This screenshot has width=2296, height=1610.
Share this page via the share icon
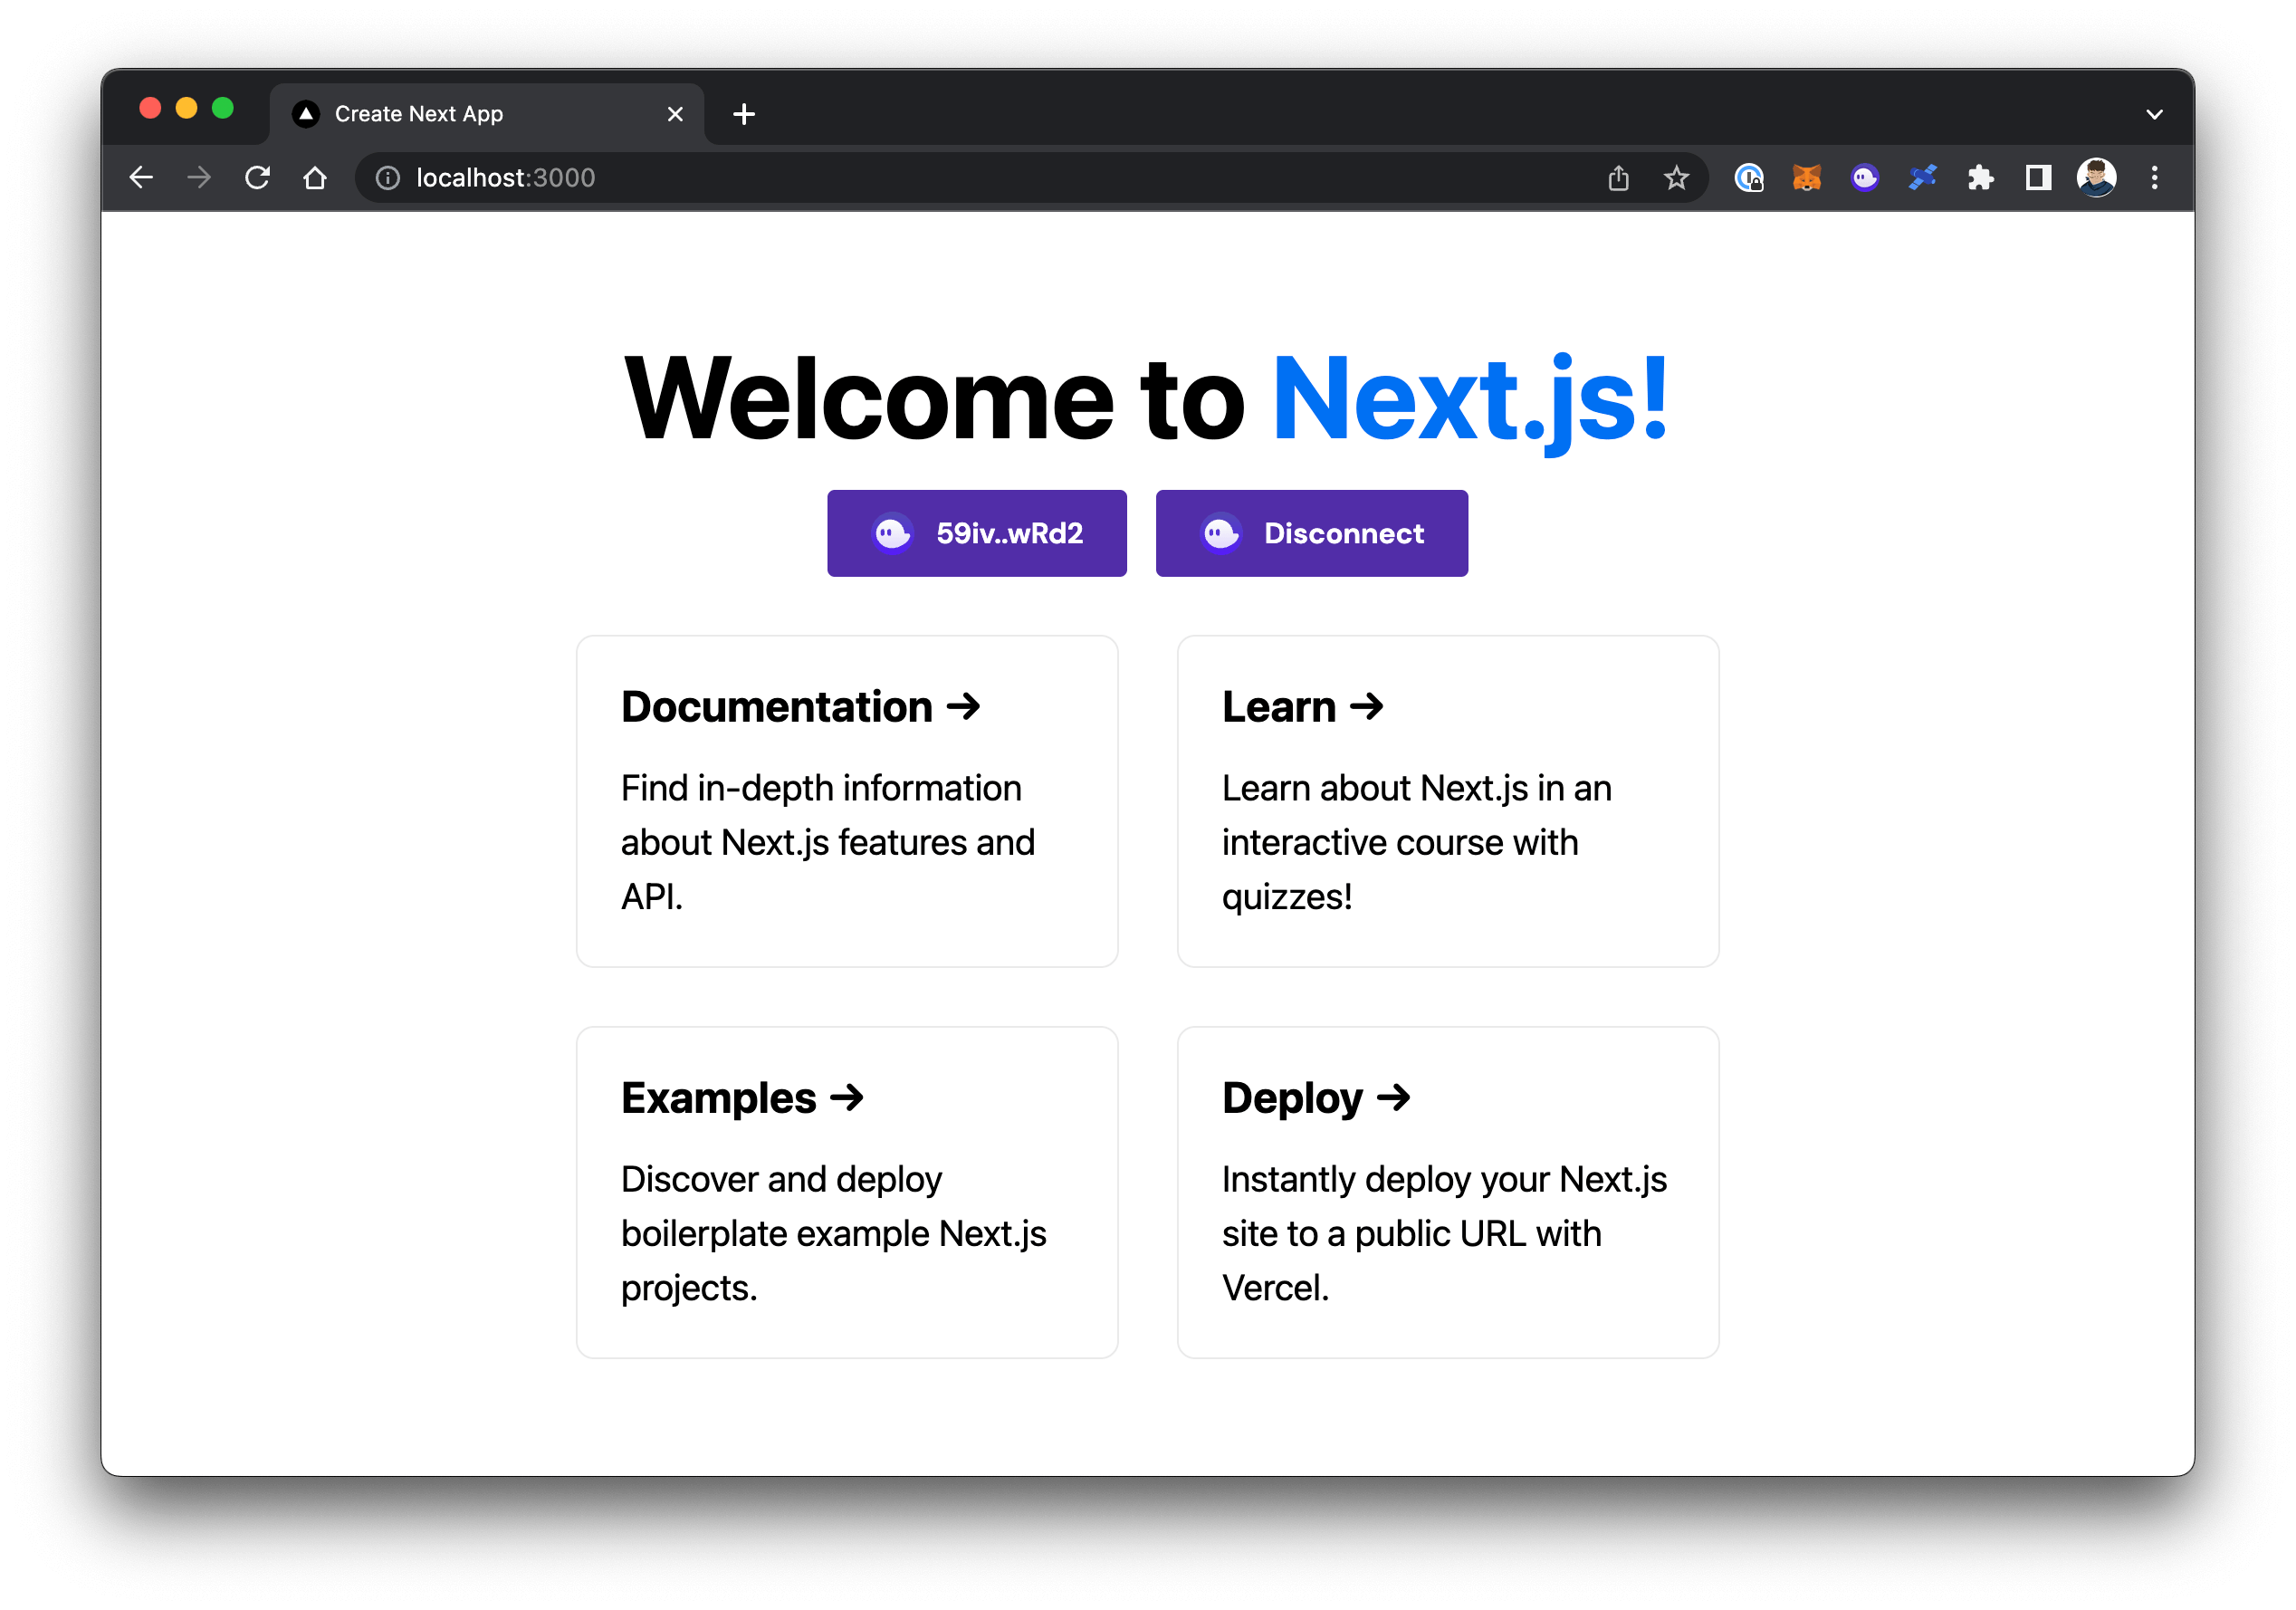[x=1618, y=178]
